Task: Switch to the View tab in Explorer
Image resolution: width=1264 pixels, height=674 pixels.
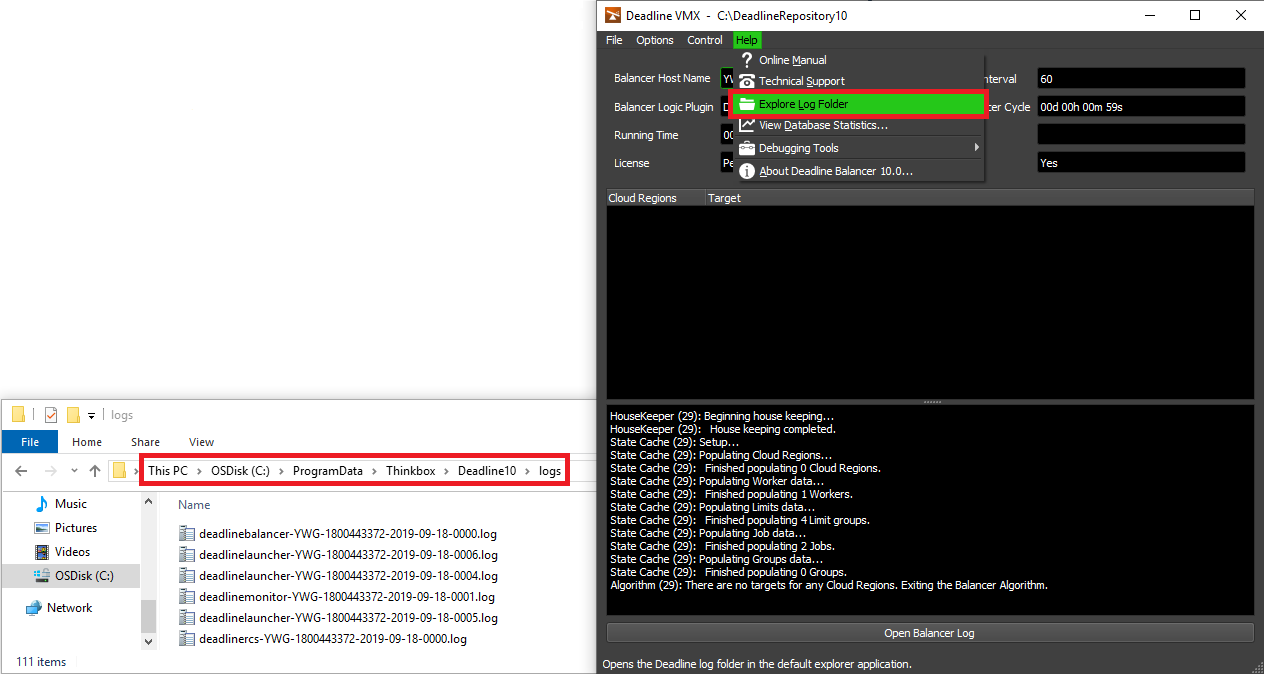Action: coord(201,442)
